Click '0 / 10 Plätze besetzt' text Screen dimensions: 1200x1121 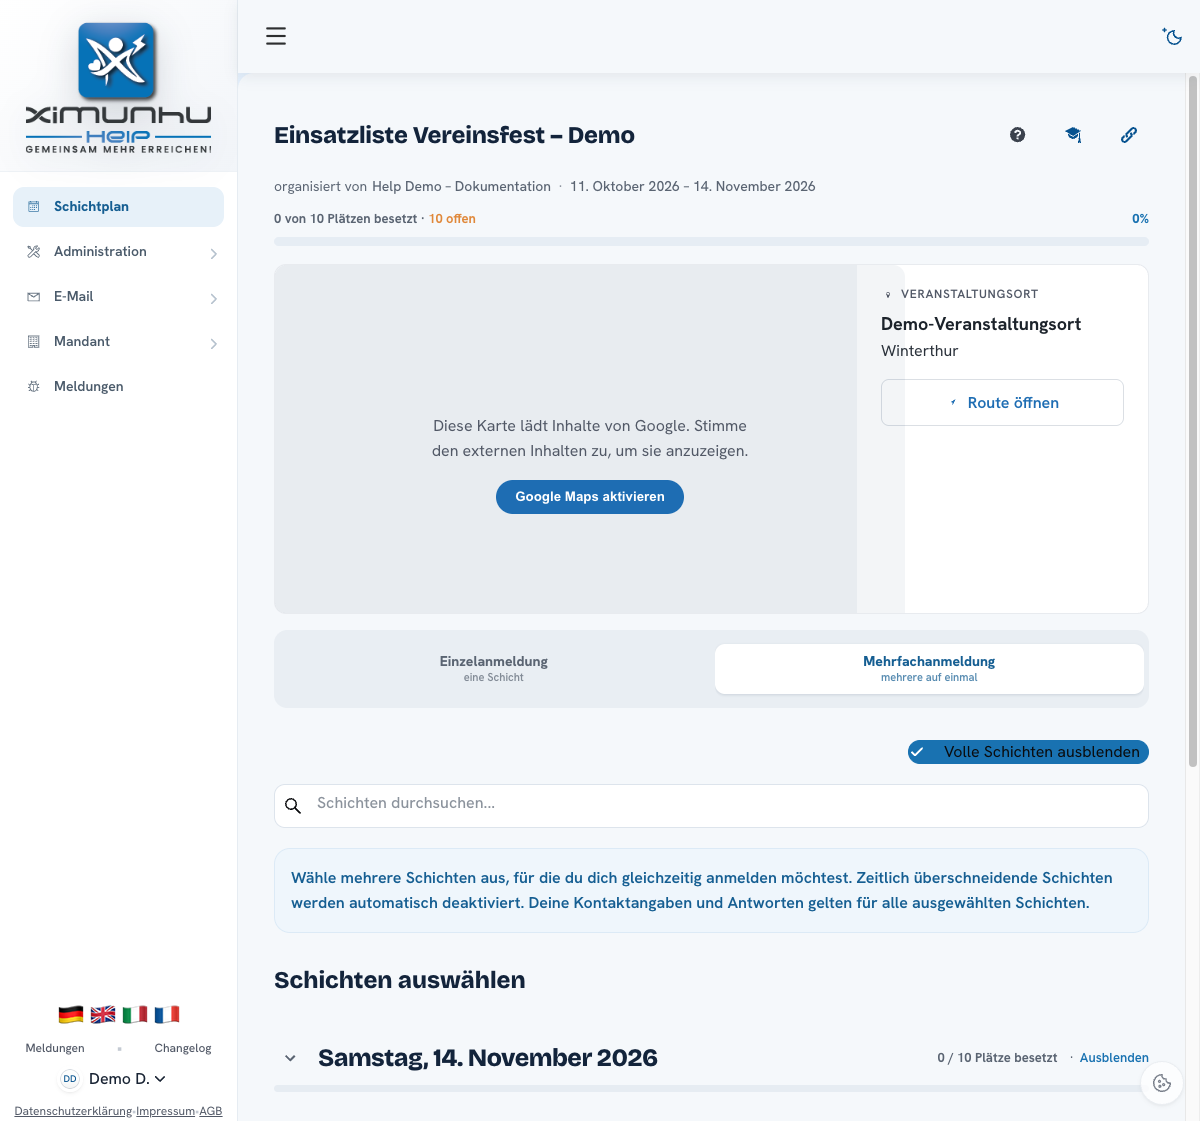[997, 1058]
